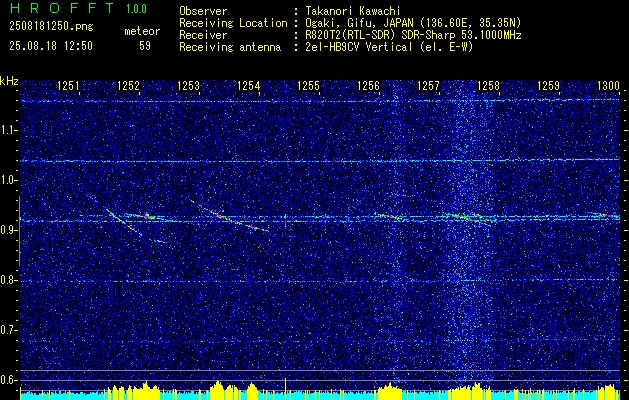The width and height of the screenshot is (629, 400).
Task: Click Ogaki, Gifu, JAPAN location text
Action: (413, 23)
